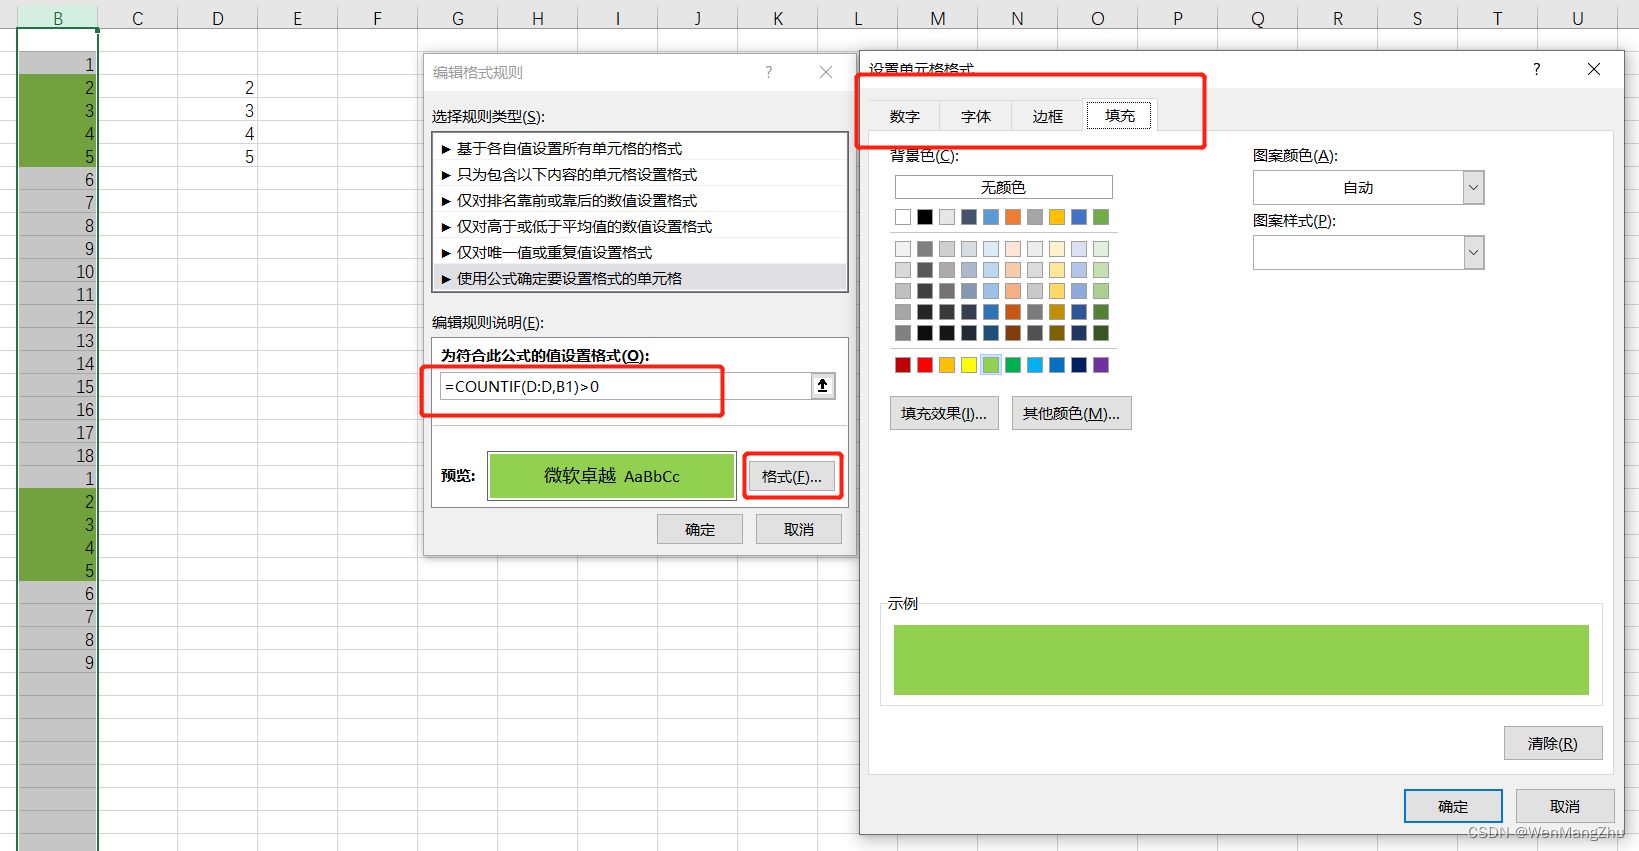Select rule type 使用公式确定要设置格式的单元格

[640, 278]
